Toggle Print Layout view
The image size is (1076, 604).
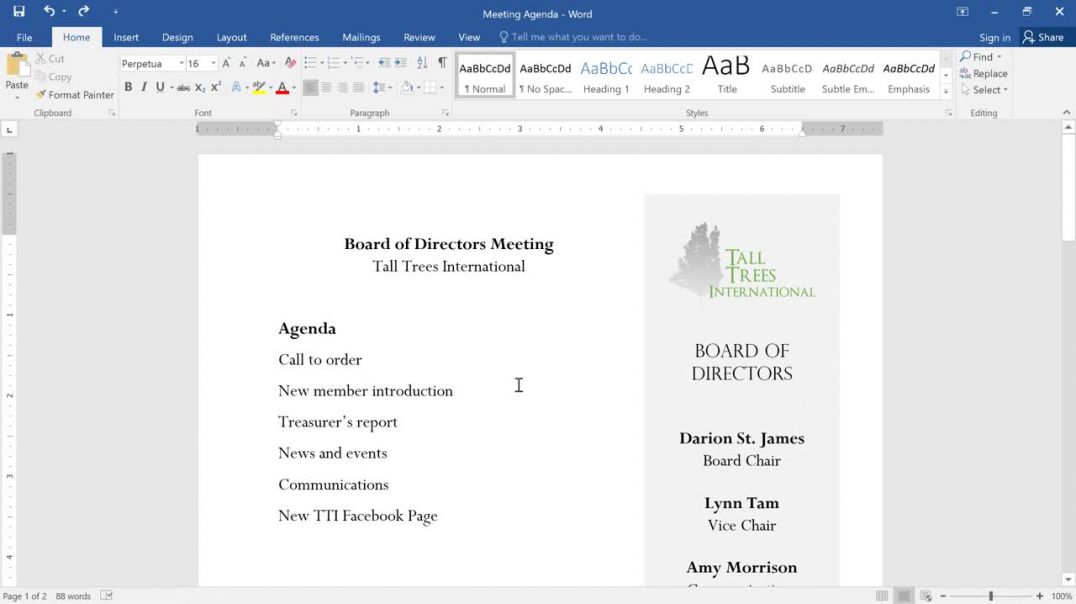pos(904,596)
